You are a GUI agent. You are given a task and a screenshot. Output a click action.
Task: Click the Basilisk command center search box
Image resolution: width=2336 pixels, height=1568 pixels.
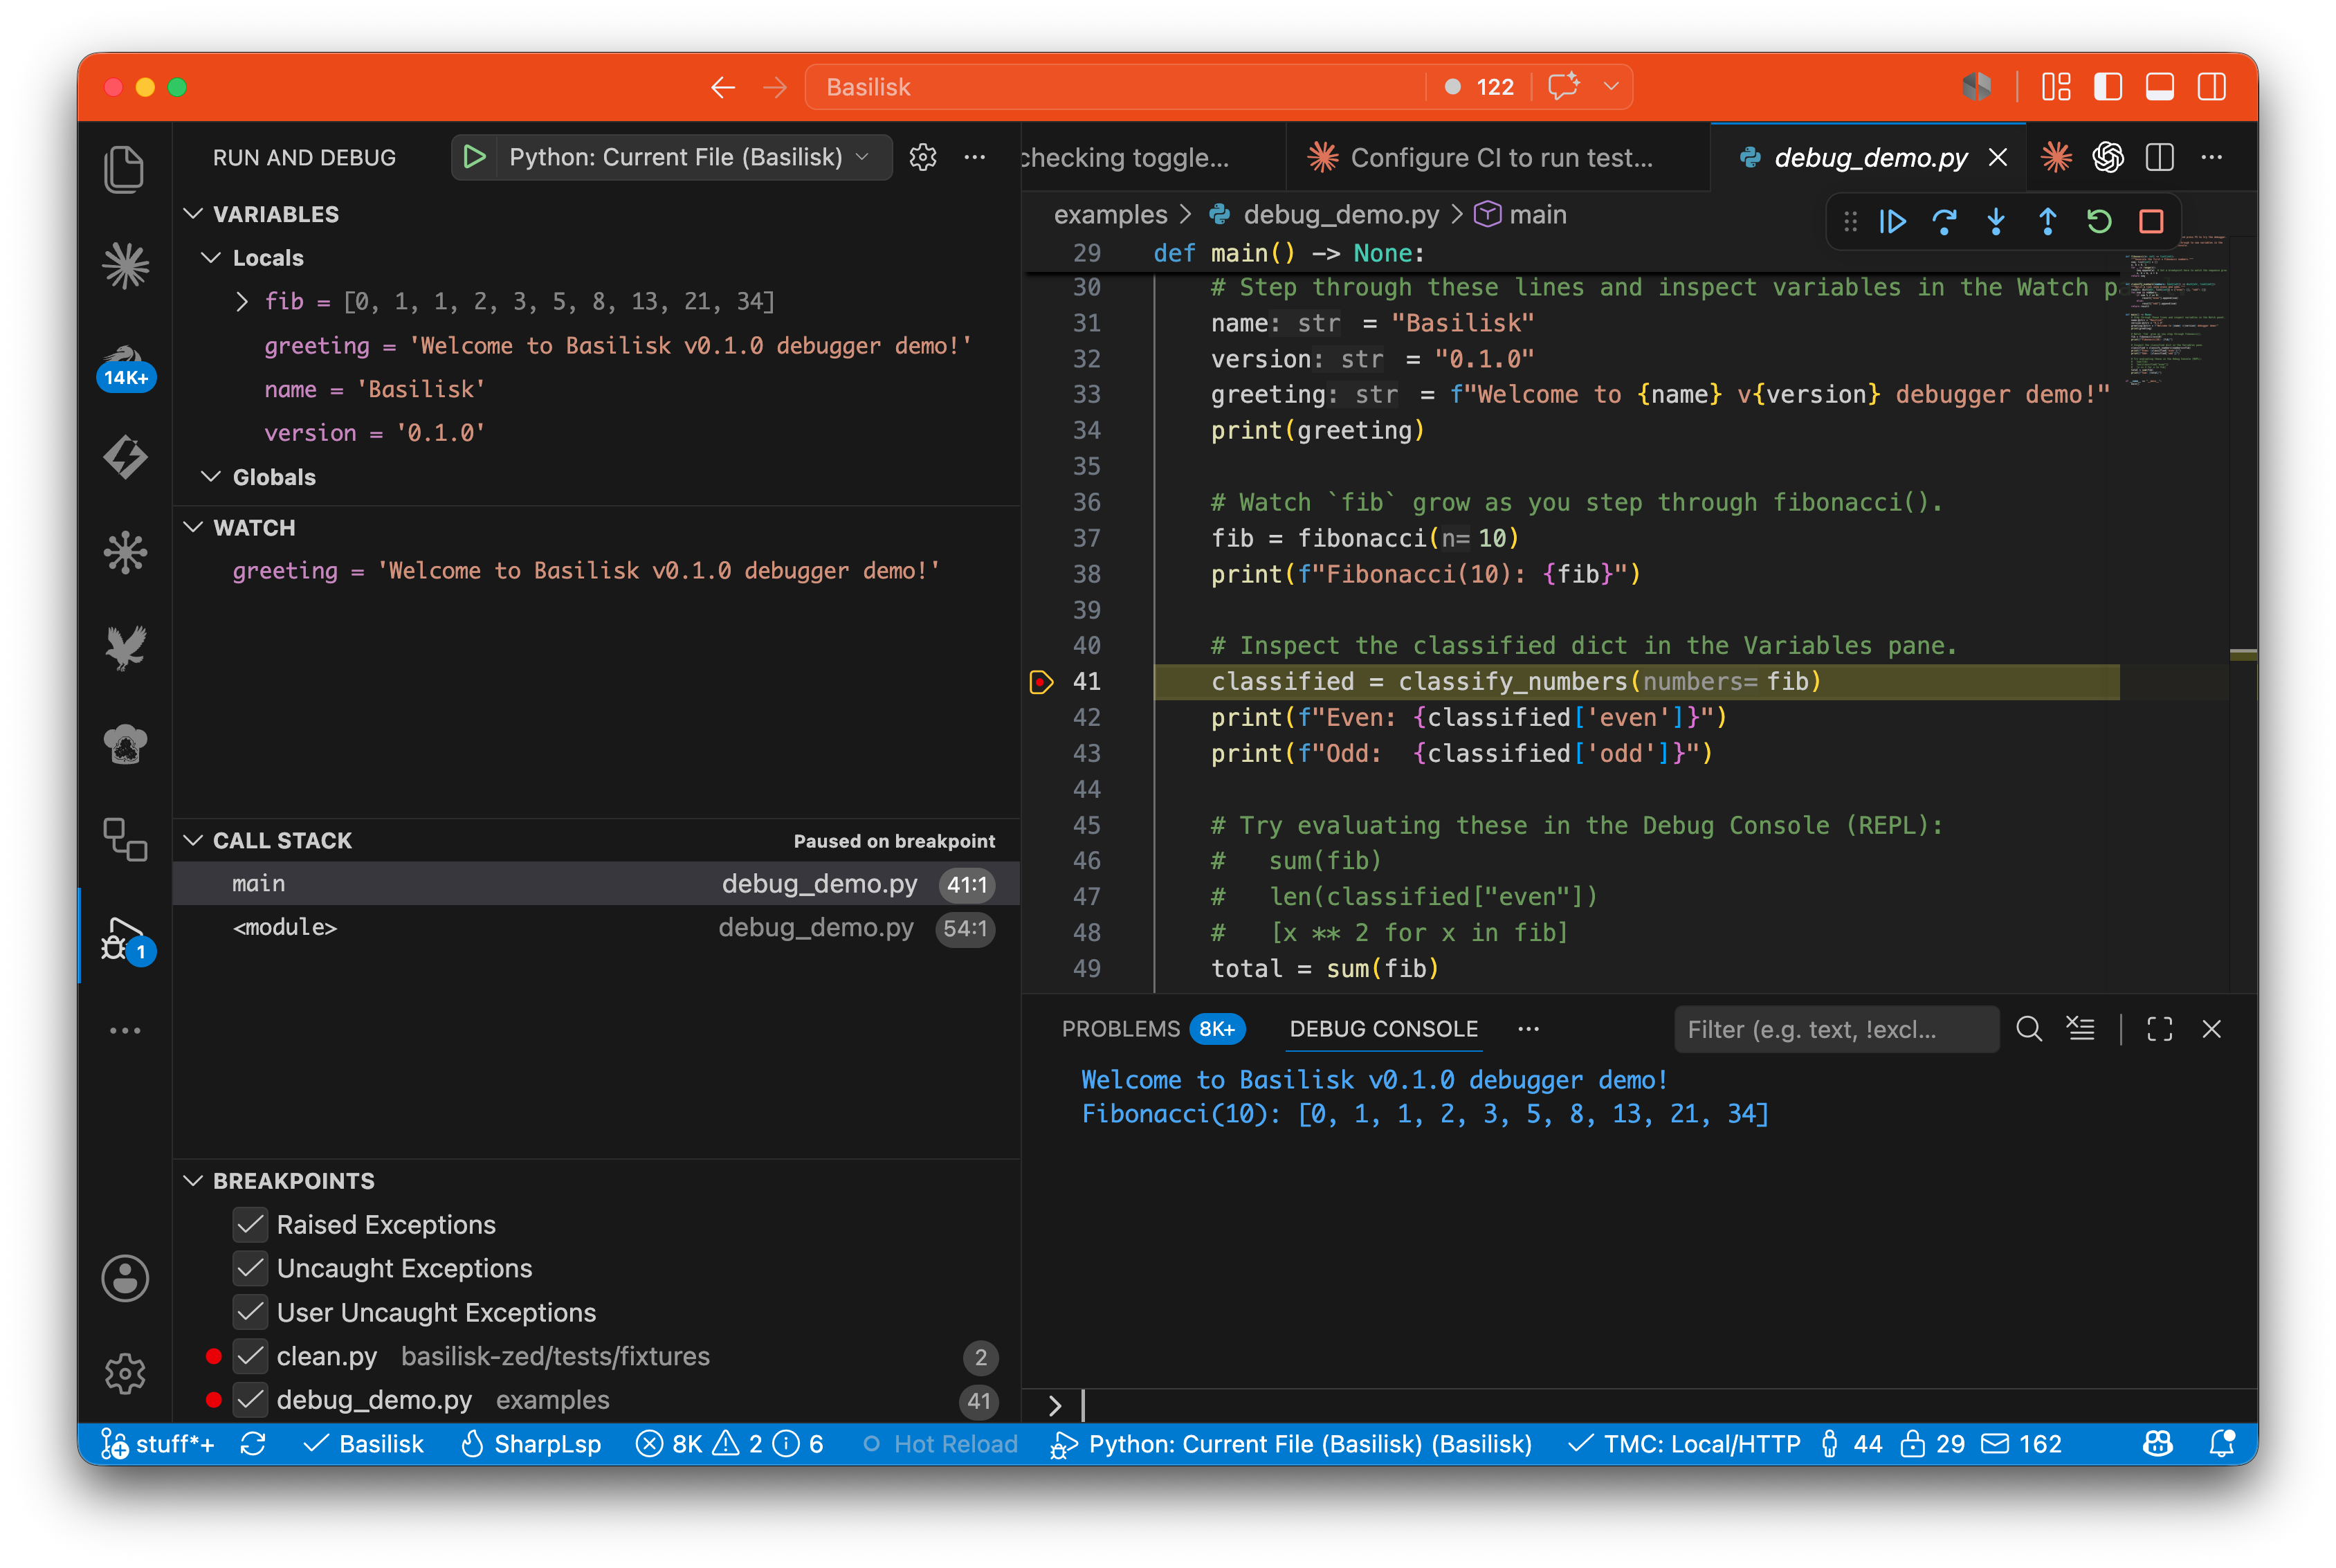pyautogui.click(x=1115, y=87)
